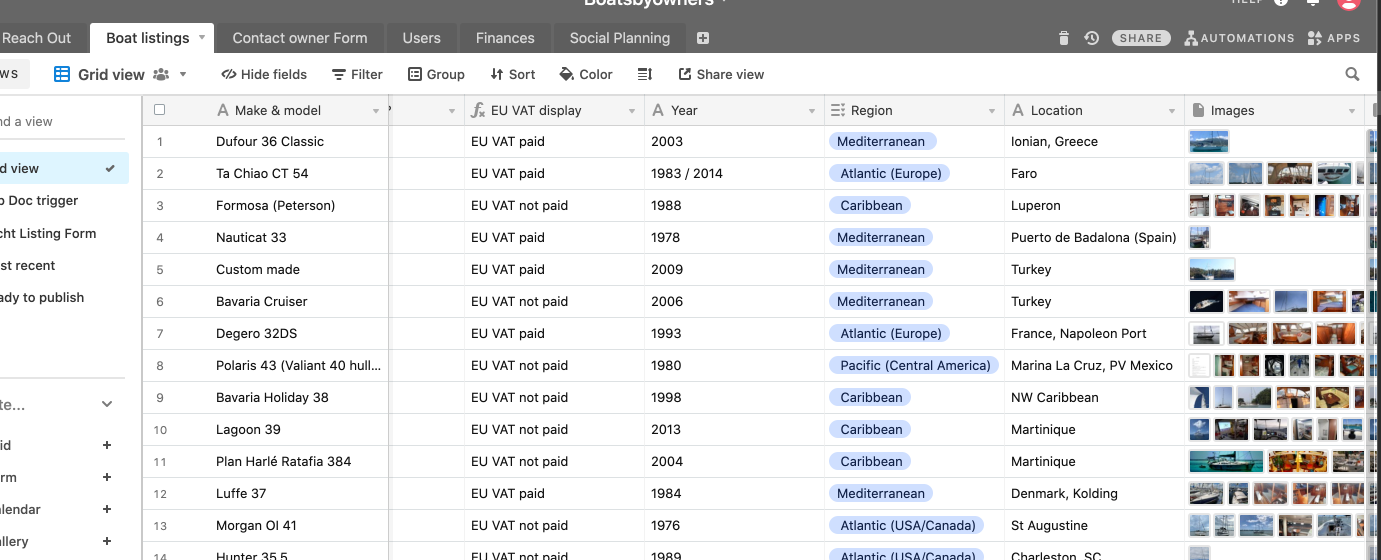
Task: Open Dufour 36 Classic image thumbnail
Action: (1209, 142)
